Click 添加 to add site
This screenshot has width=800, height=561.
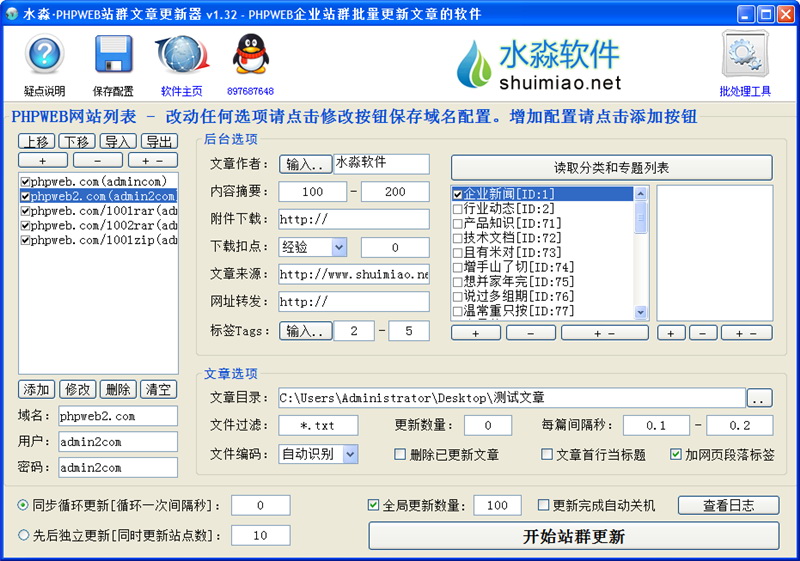click(37, 390)
